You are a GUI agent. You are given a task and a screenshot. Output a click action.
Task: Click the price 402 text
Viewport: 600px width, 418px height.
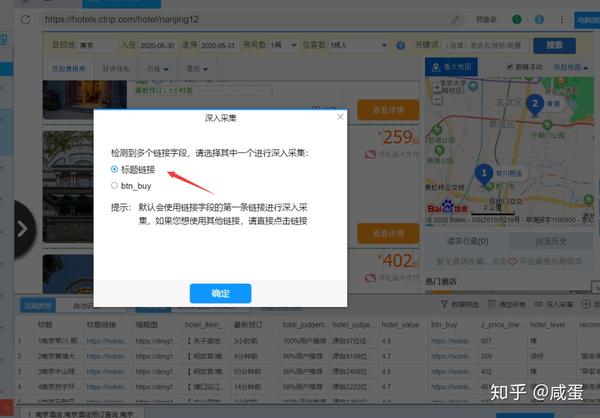click(398, 261)
